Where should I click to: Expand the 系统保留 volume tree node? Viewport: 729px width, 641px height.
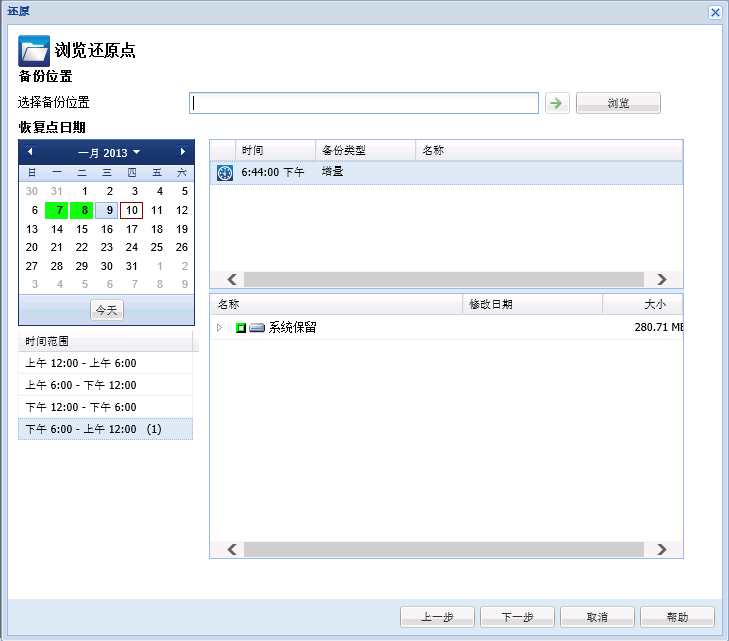tap(220, 328)
